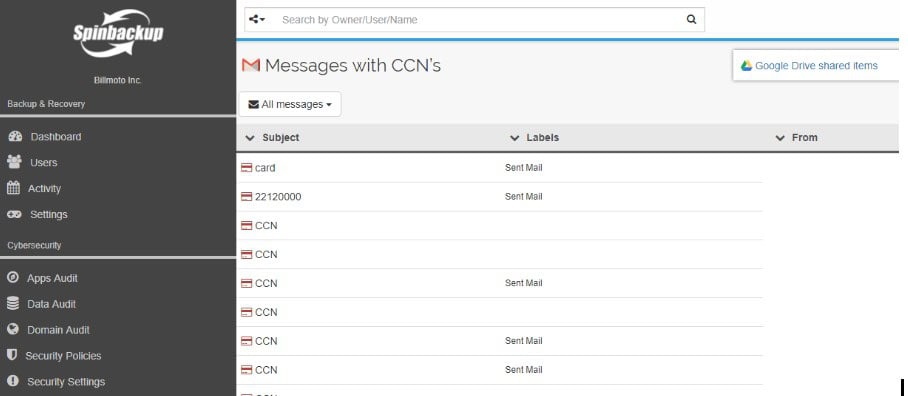
Task: Open Data Audit in the sidebar
Action: point(52,304)
